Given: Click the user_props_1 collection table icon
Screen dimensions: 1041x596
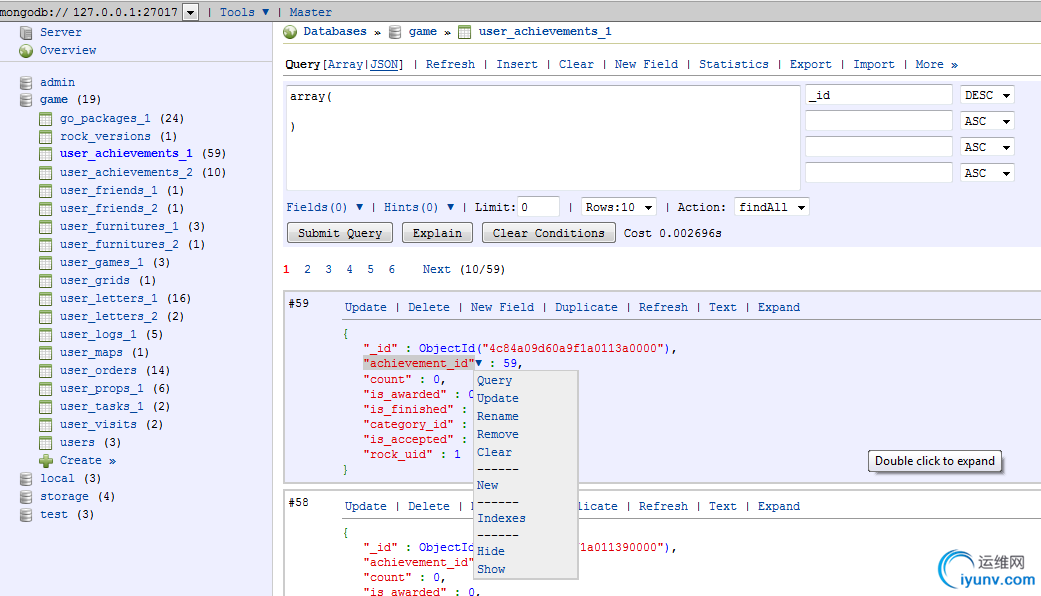Looking at the screenshot, I should click(45, 388).
